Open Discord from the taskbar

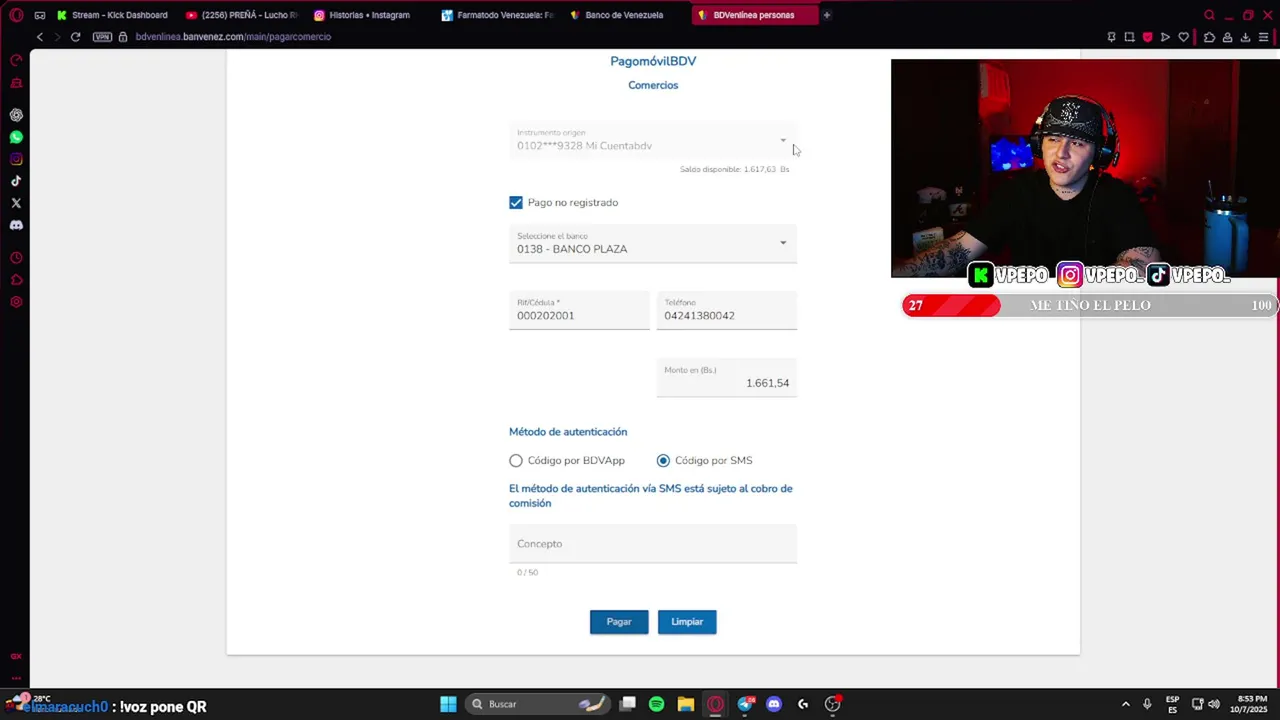(x=773, y=704)
